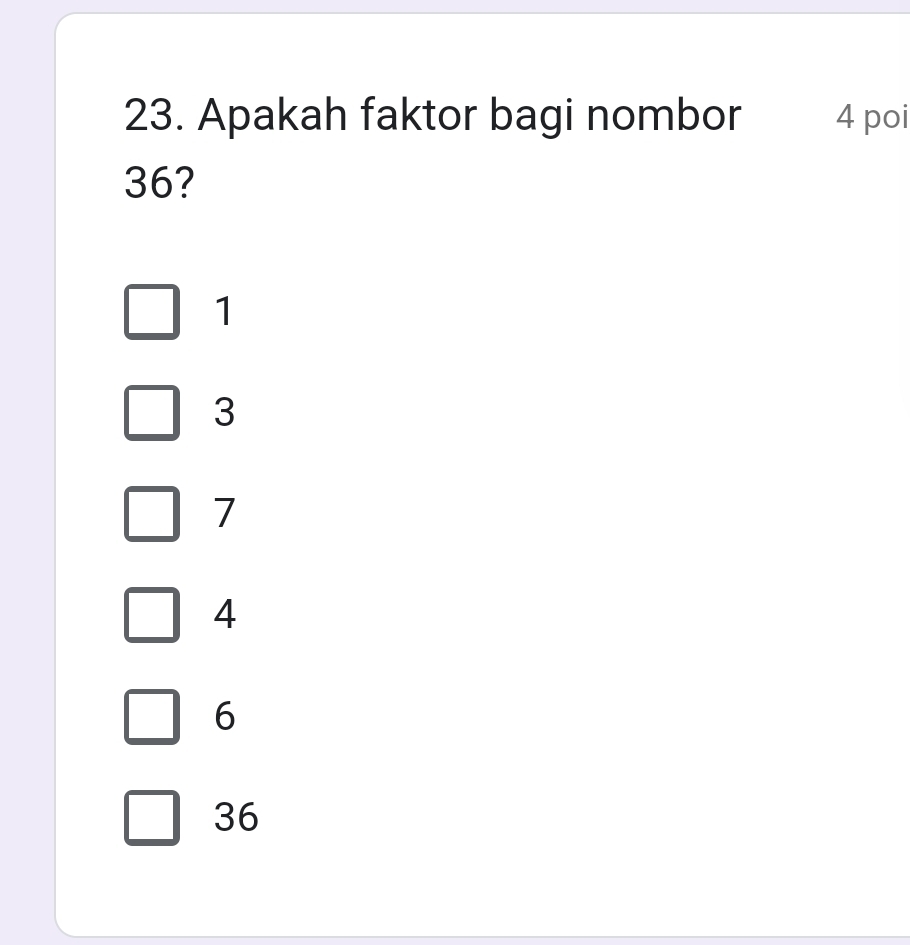Select answer 6 by clicking its label

224,716
